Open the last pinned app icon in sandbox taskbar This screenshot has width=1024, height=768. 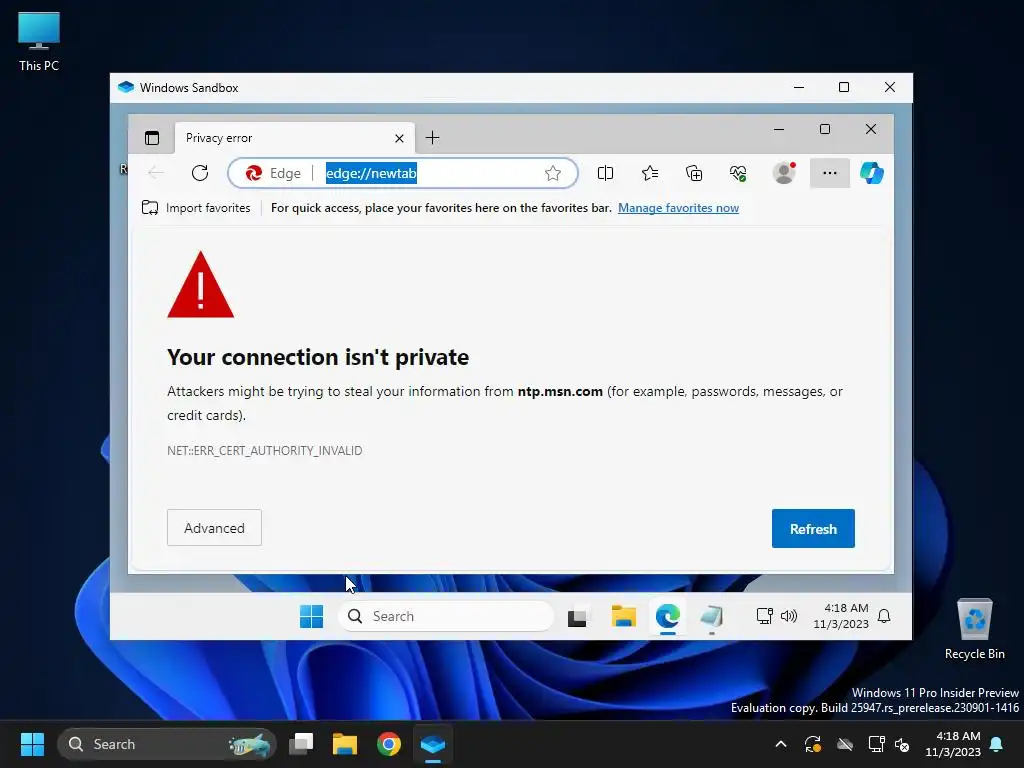tap(712, 616)
